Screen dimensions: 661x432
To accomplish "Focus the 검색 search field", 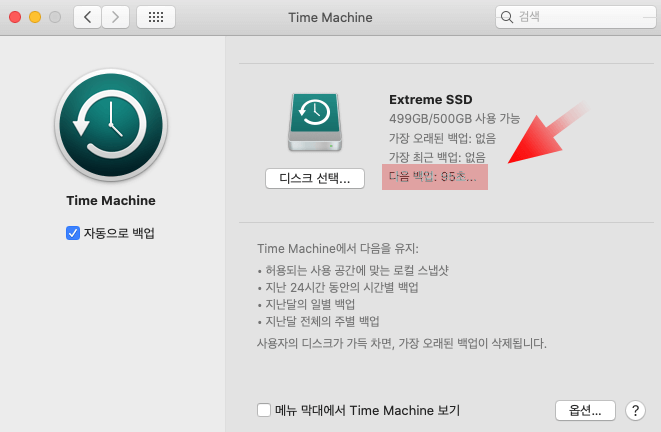I will (x=576, y=17).
